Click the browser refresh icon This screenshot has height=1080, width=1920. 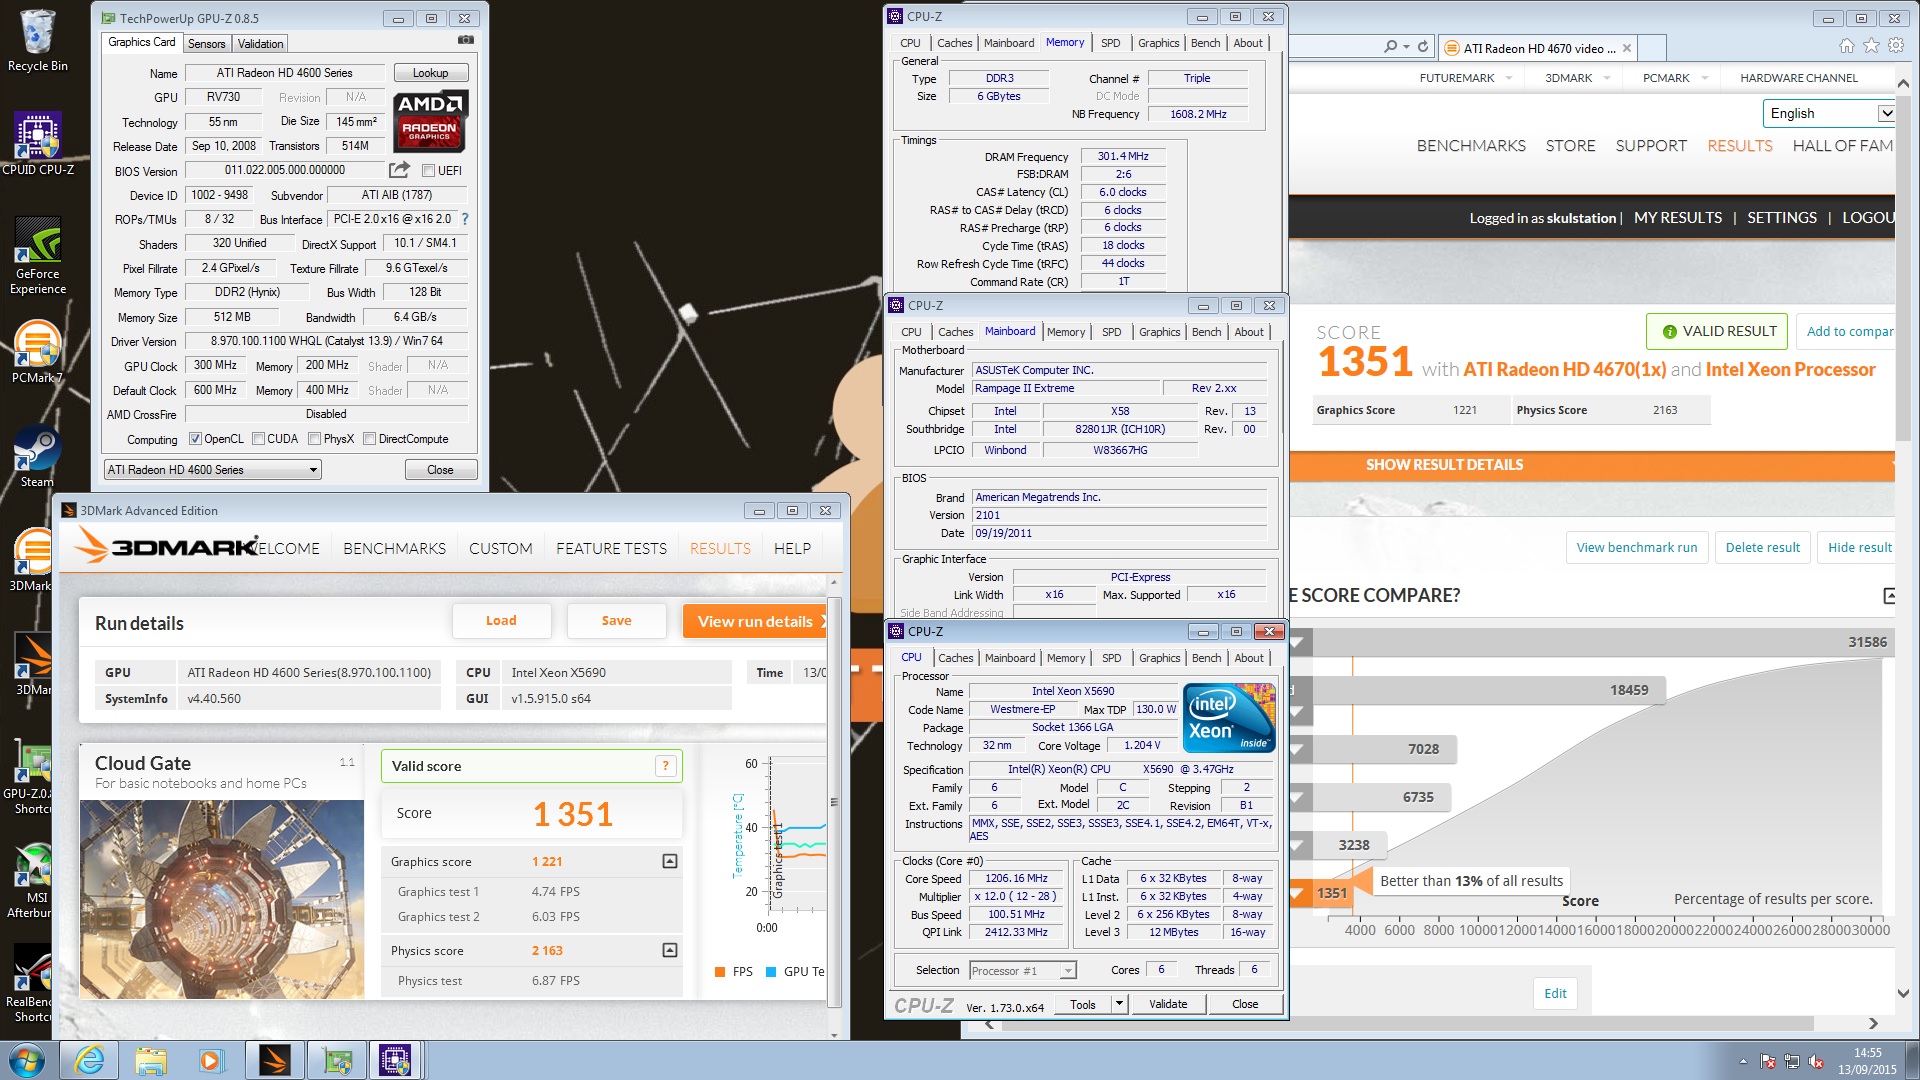(x=1423, y=47)
